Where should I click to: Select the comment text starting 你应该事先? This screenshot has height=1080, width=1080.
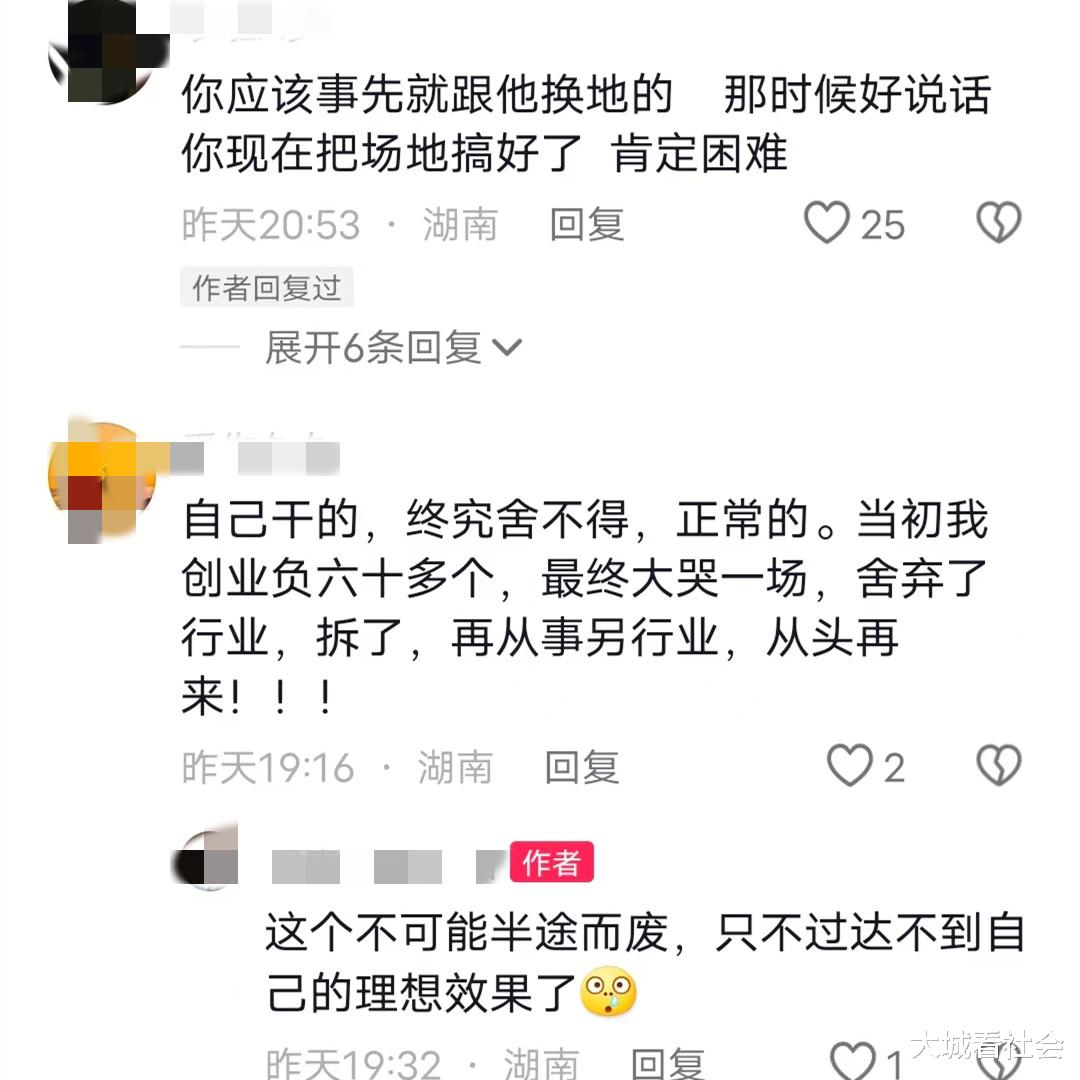[586, 124]
